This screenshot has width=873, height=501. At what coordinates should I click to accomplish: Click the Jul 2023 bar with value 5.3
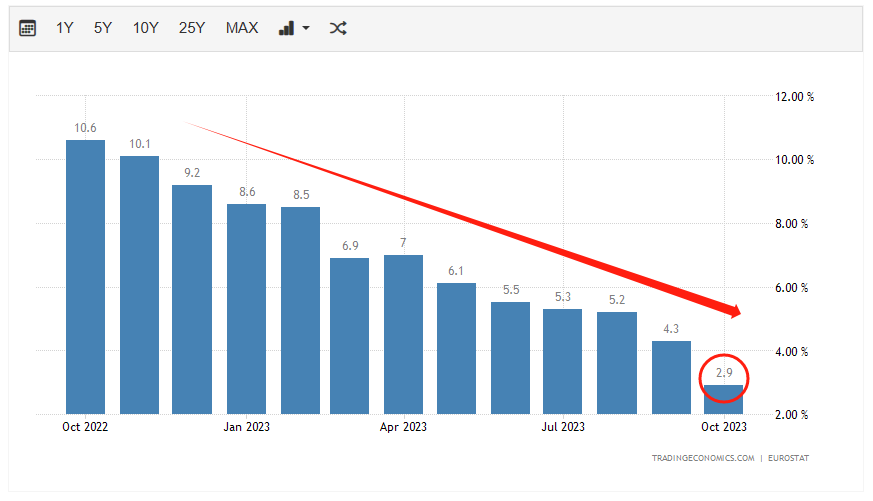pyautogui.click(x=563, y=362)
